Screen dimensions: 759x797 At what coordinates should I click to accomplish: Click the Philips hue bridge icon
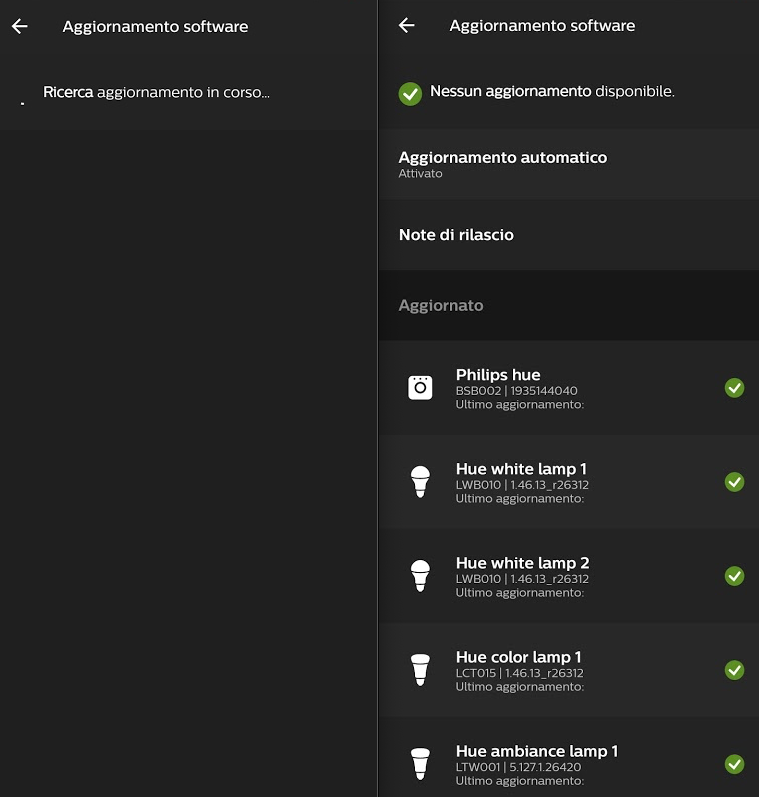pyautogui.click(x=421, y=387)
